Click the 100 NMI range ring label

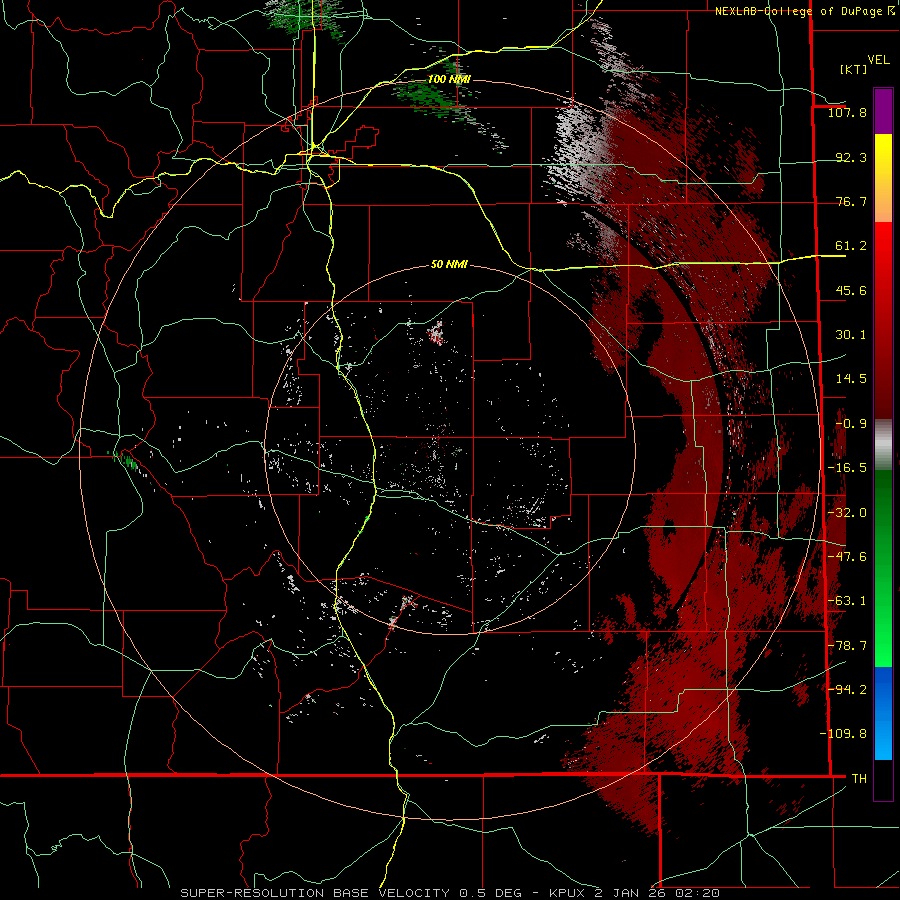449,79
